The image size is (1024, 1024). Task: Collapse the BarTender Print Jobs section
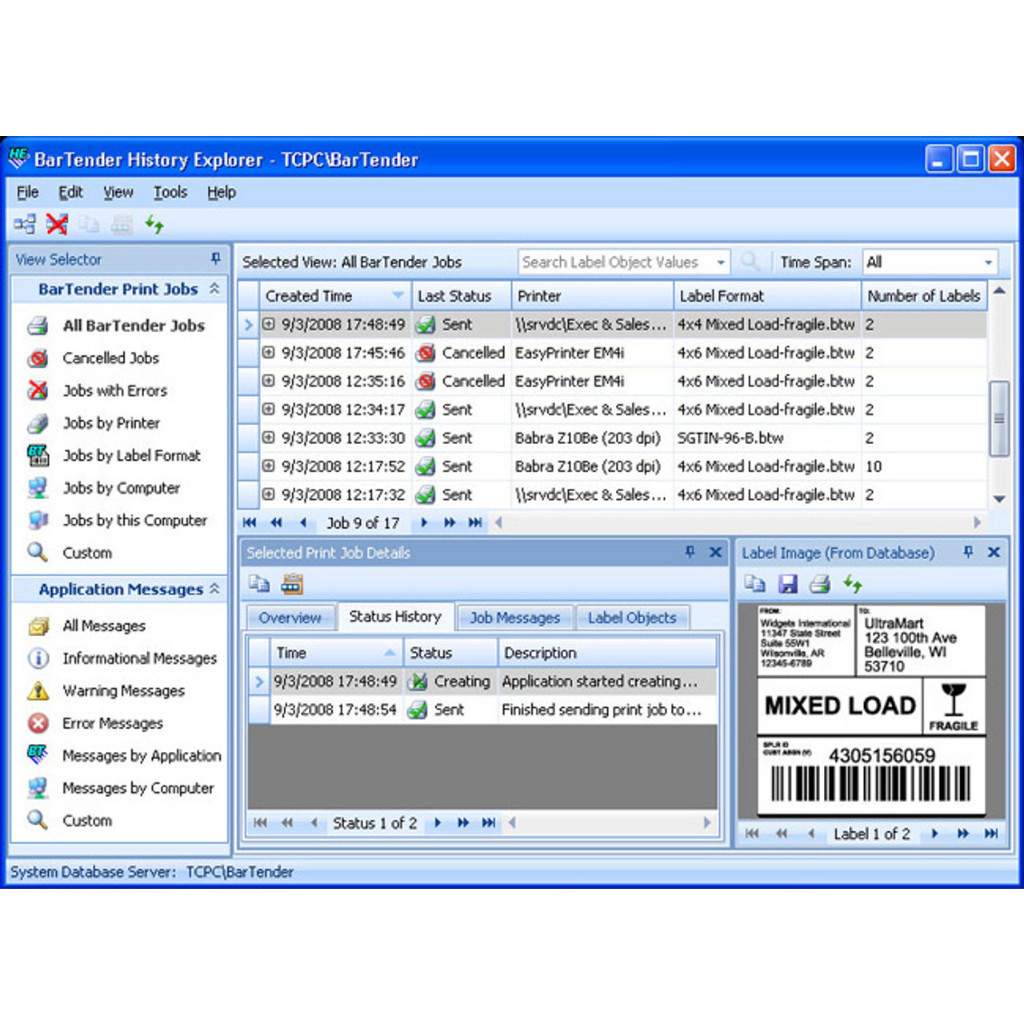point(214,289)
